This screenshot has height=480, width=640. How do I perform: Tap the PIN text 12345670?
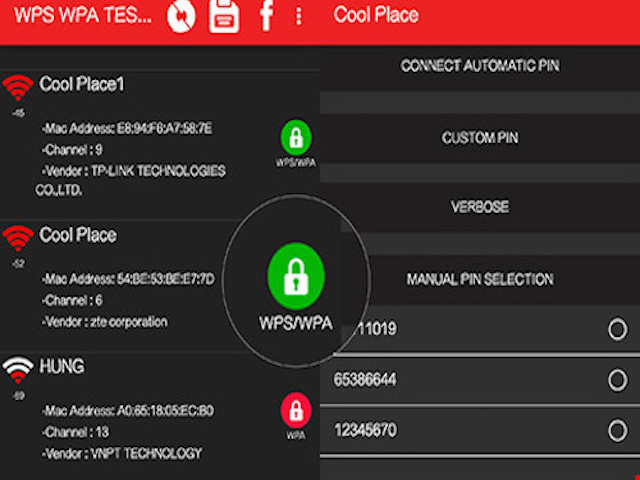coord(365,430)
